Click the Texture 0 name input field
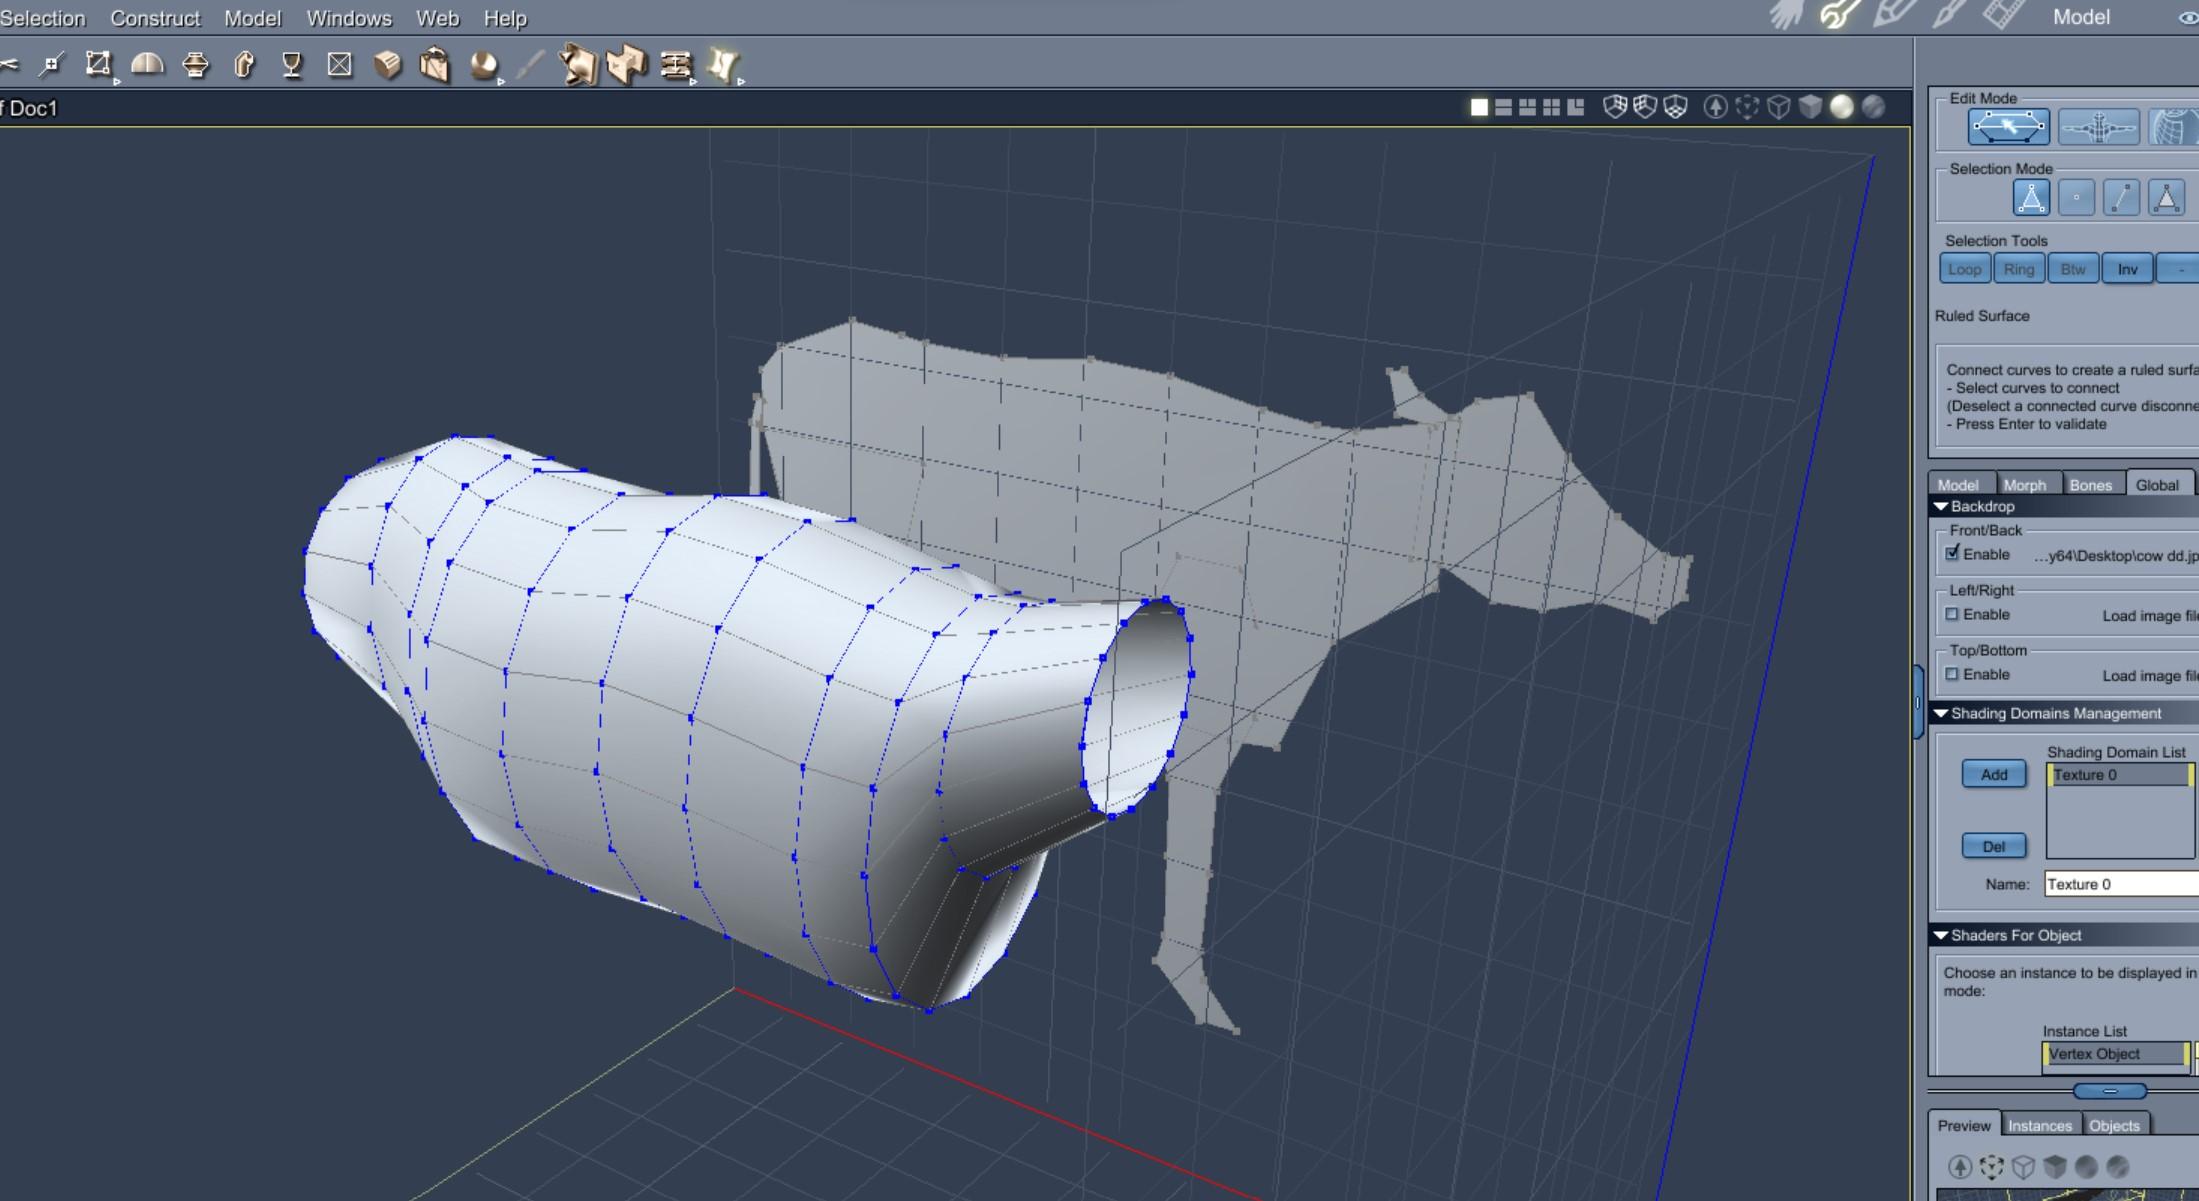Image resolution: width=2199 pixels, height=1201 pixels. 2118,884
